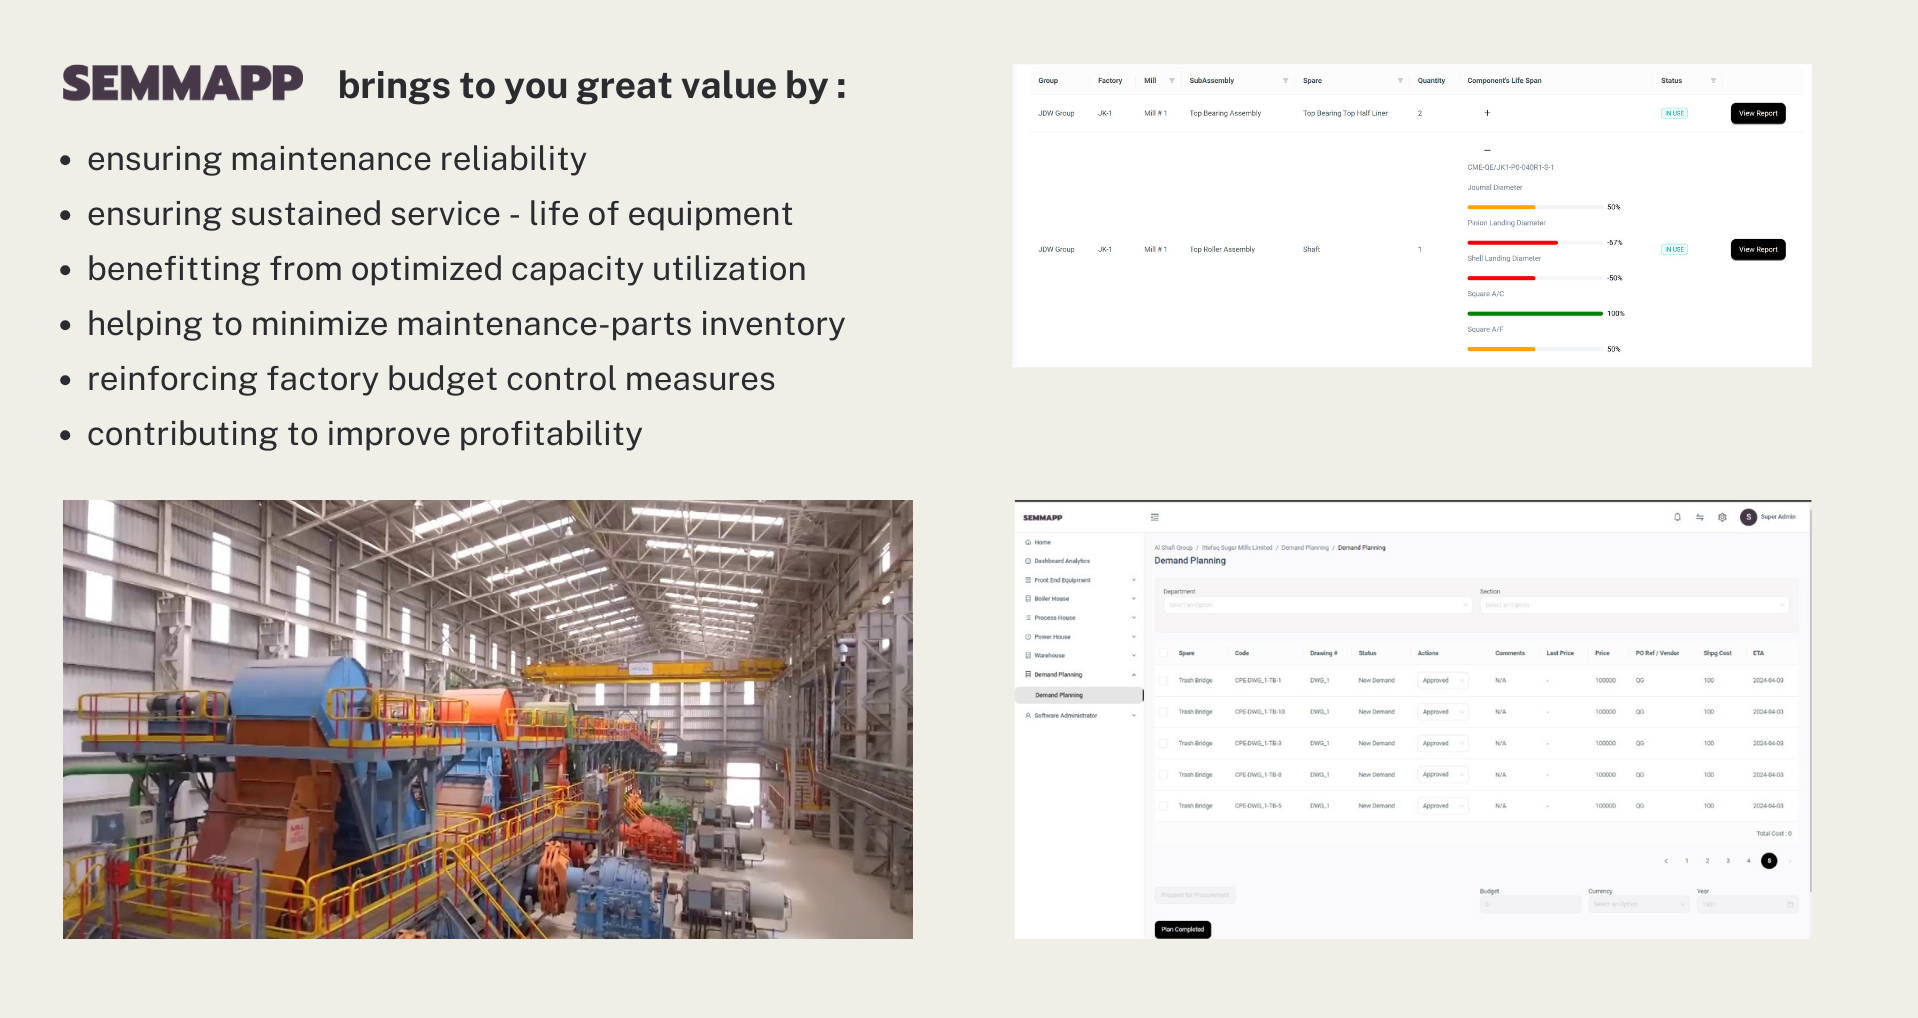Click the green Square A/C progress bar
Viewport: 1918px width, 1018px height.
coord(1534,314)
